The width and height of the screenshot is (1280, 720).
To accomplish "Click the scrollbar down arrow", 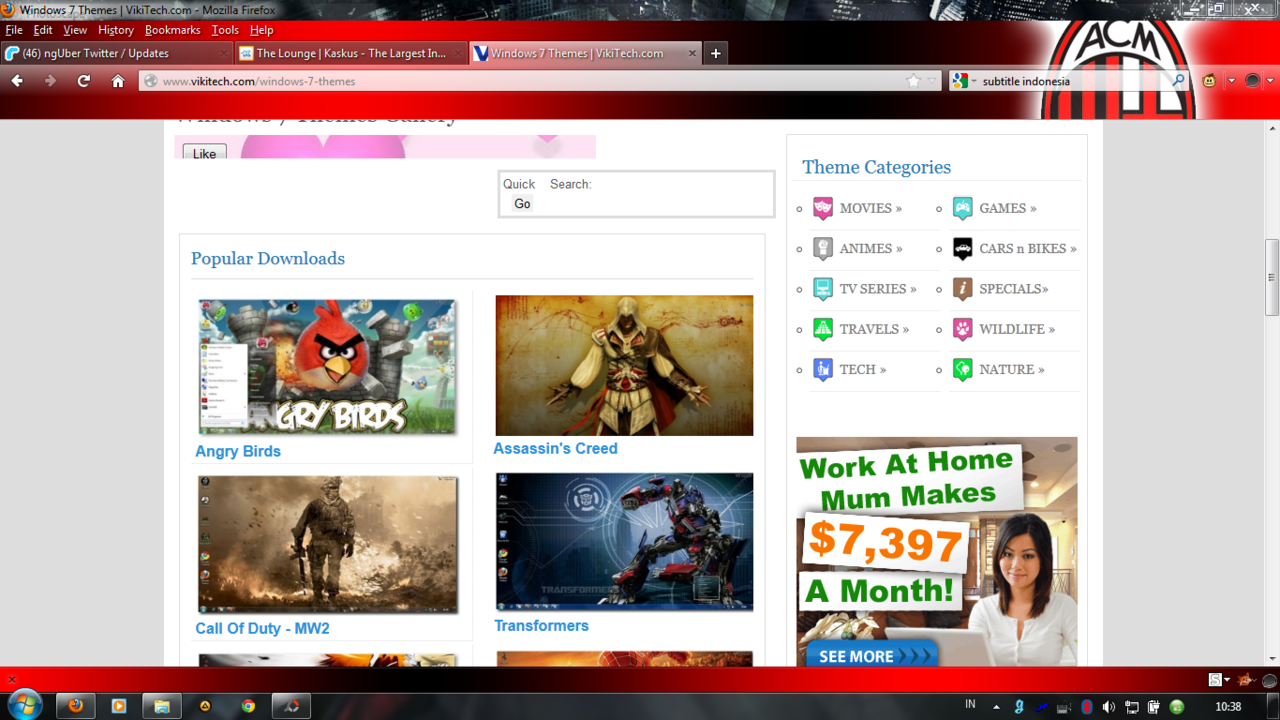I will (x=1272, y=659).
